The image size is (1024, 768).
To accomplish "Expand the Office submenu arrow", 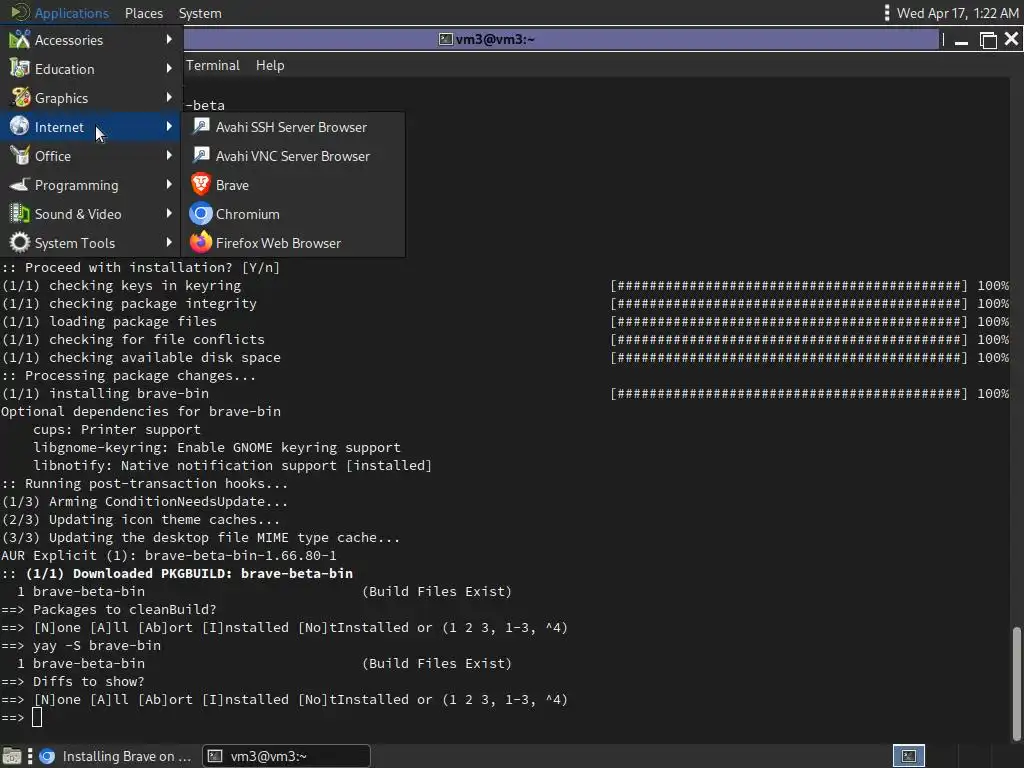I will point(169,155).
